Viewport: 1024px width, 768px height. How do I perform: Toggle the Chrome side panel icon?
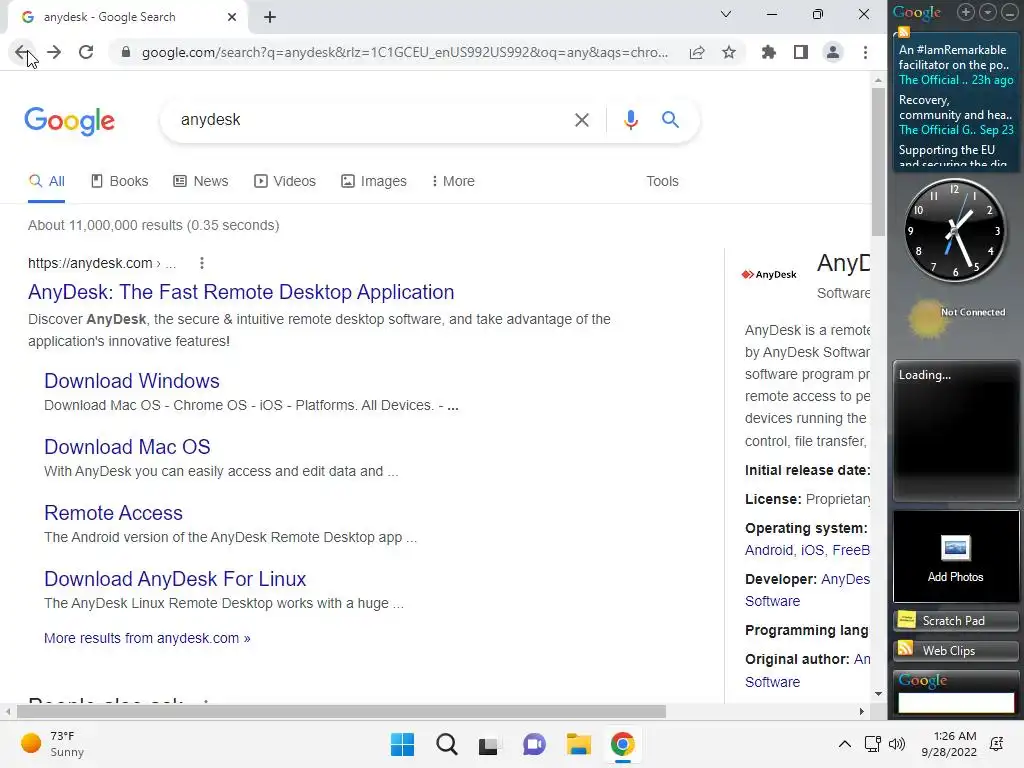coord(801,52)
